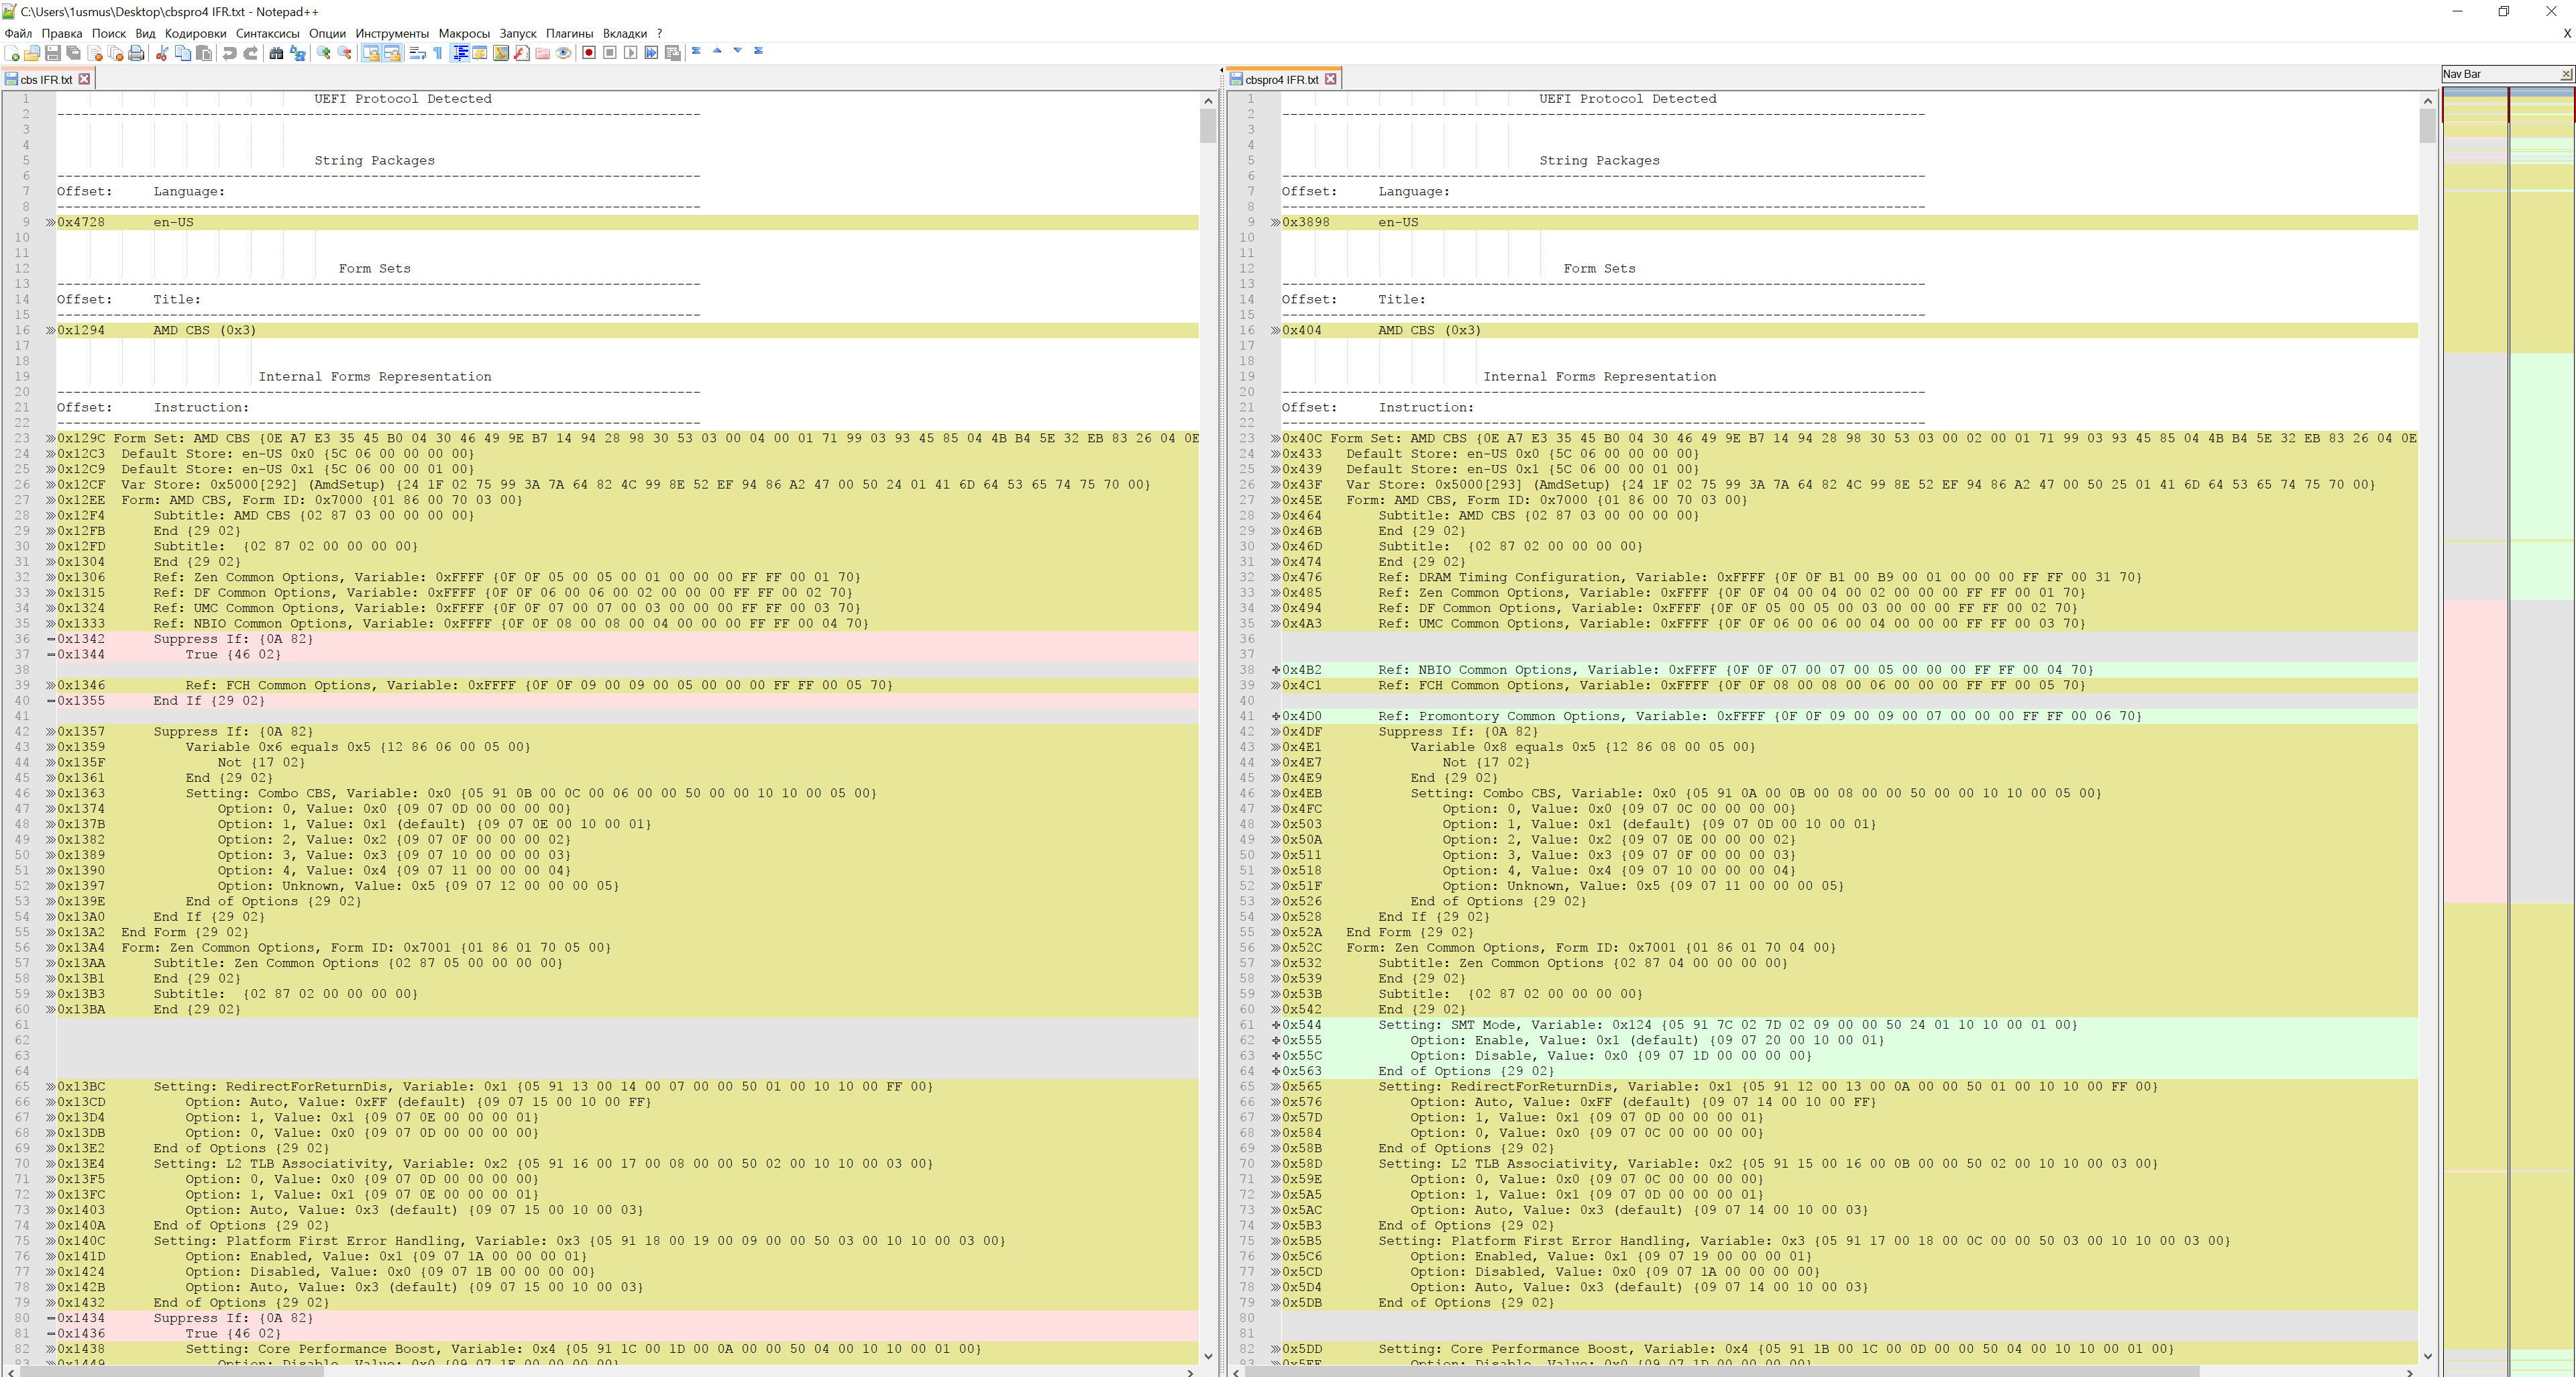This screenshot has width=2576, height=1377.
Task: Toggle Show All Characters pilcrow button
Action: [x=438, y=53]
